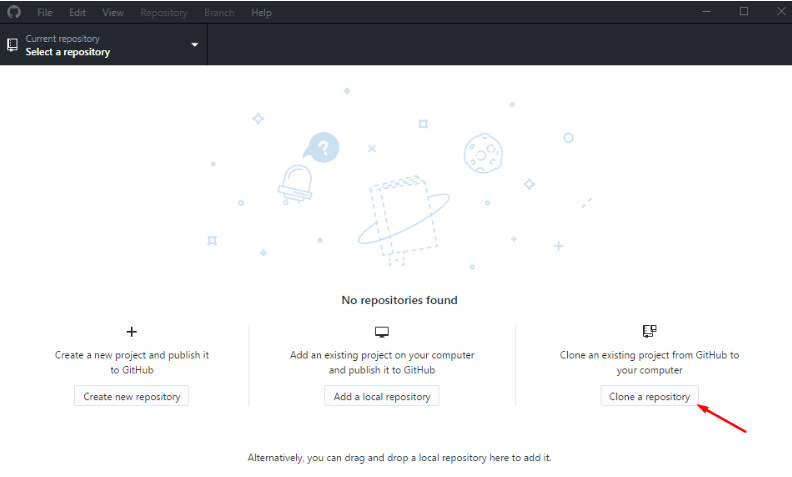Image resolution: width=792 pixels, height=477 pixels.
Task: Close the GitHub Desktop window
Action: click(x=781, y=11)
